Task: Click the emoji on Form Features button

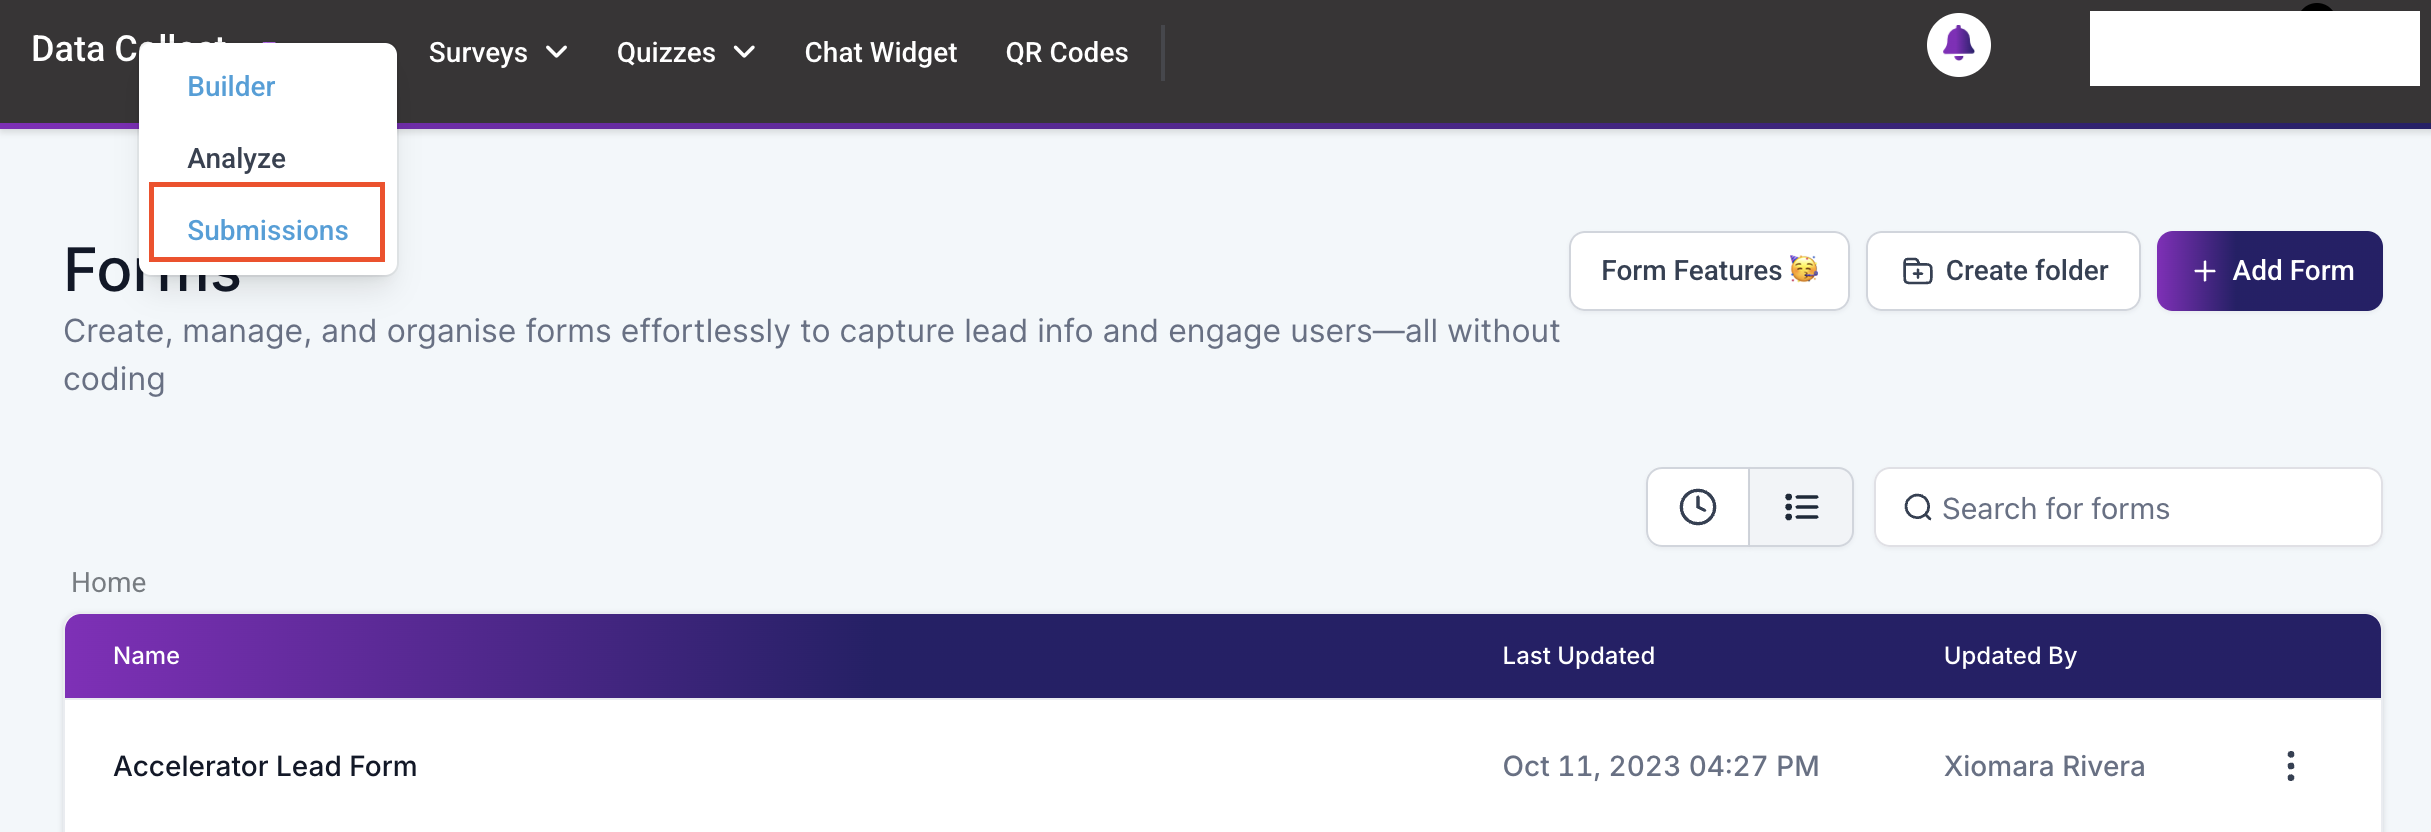Action: [x=1804, y=269]
